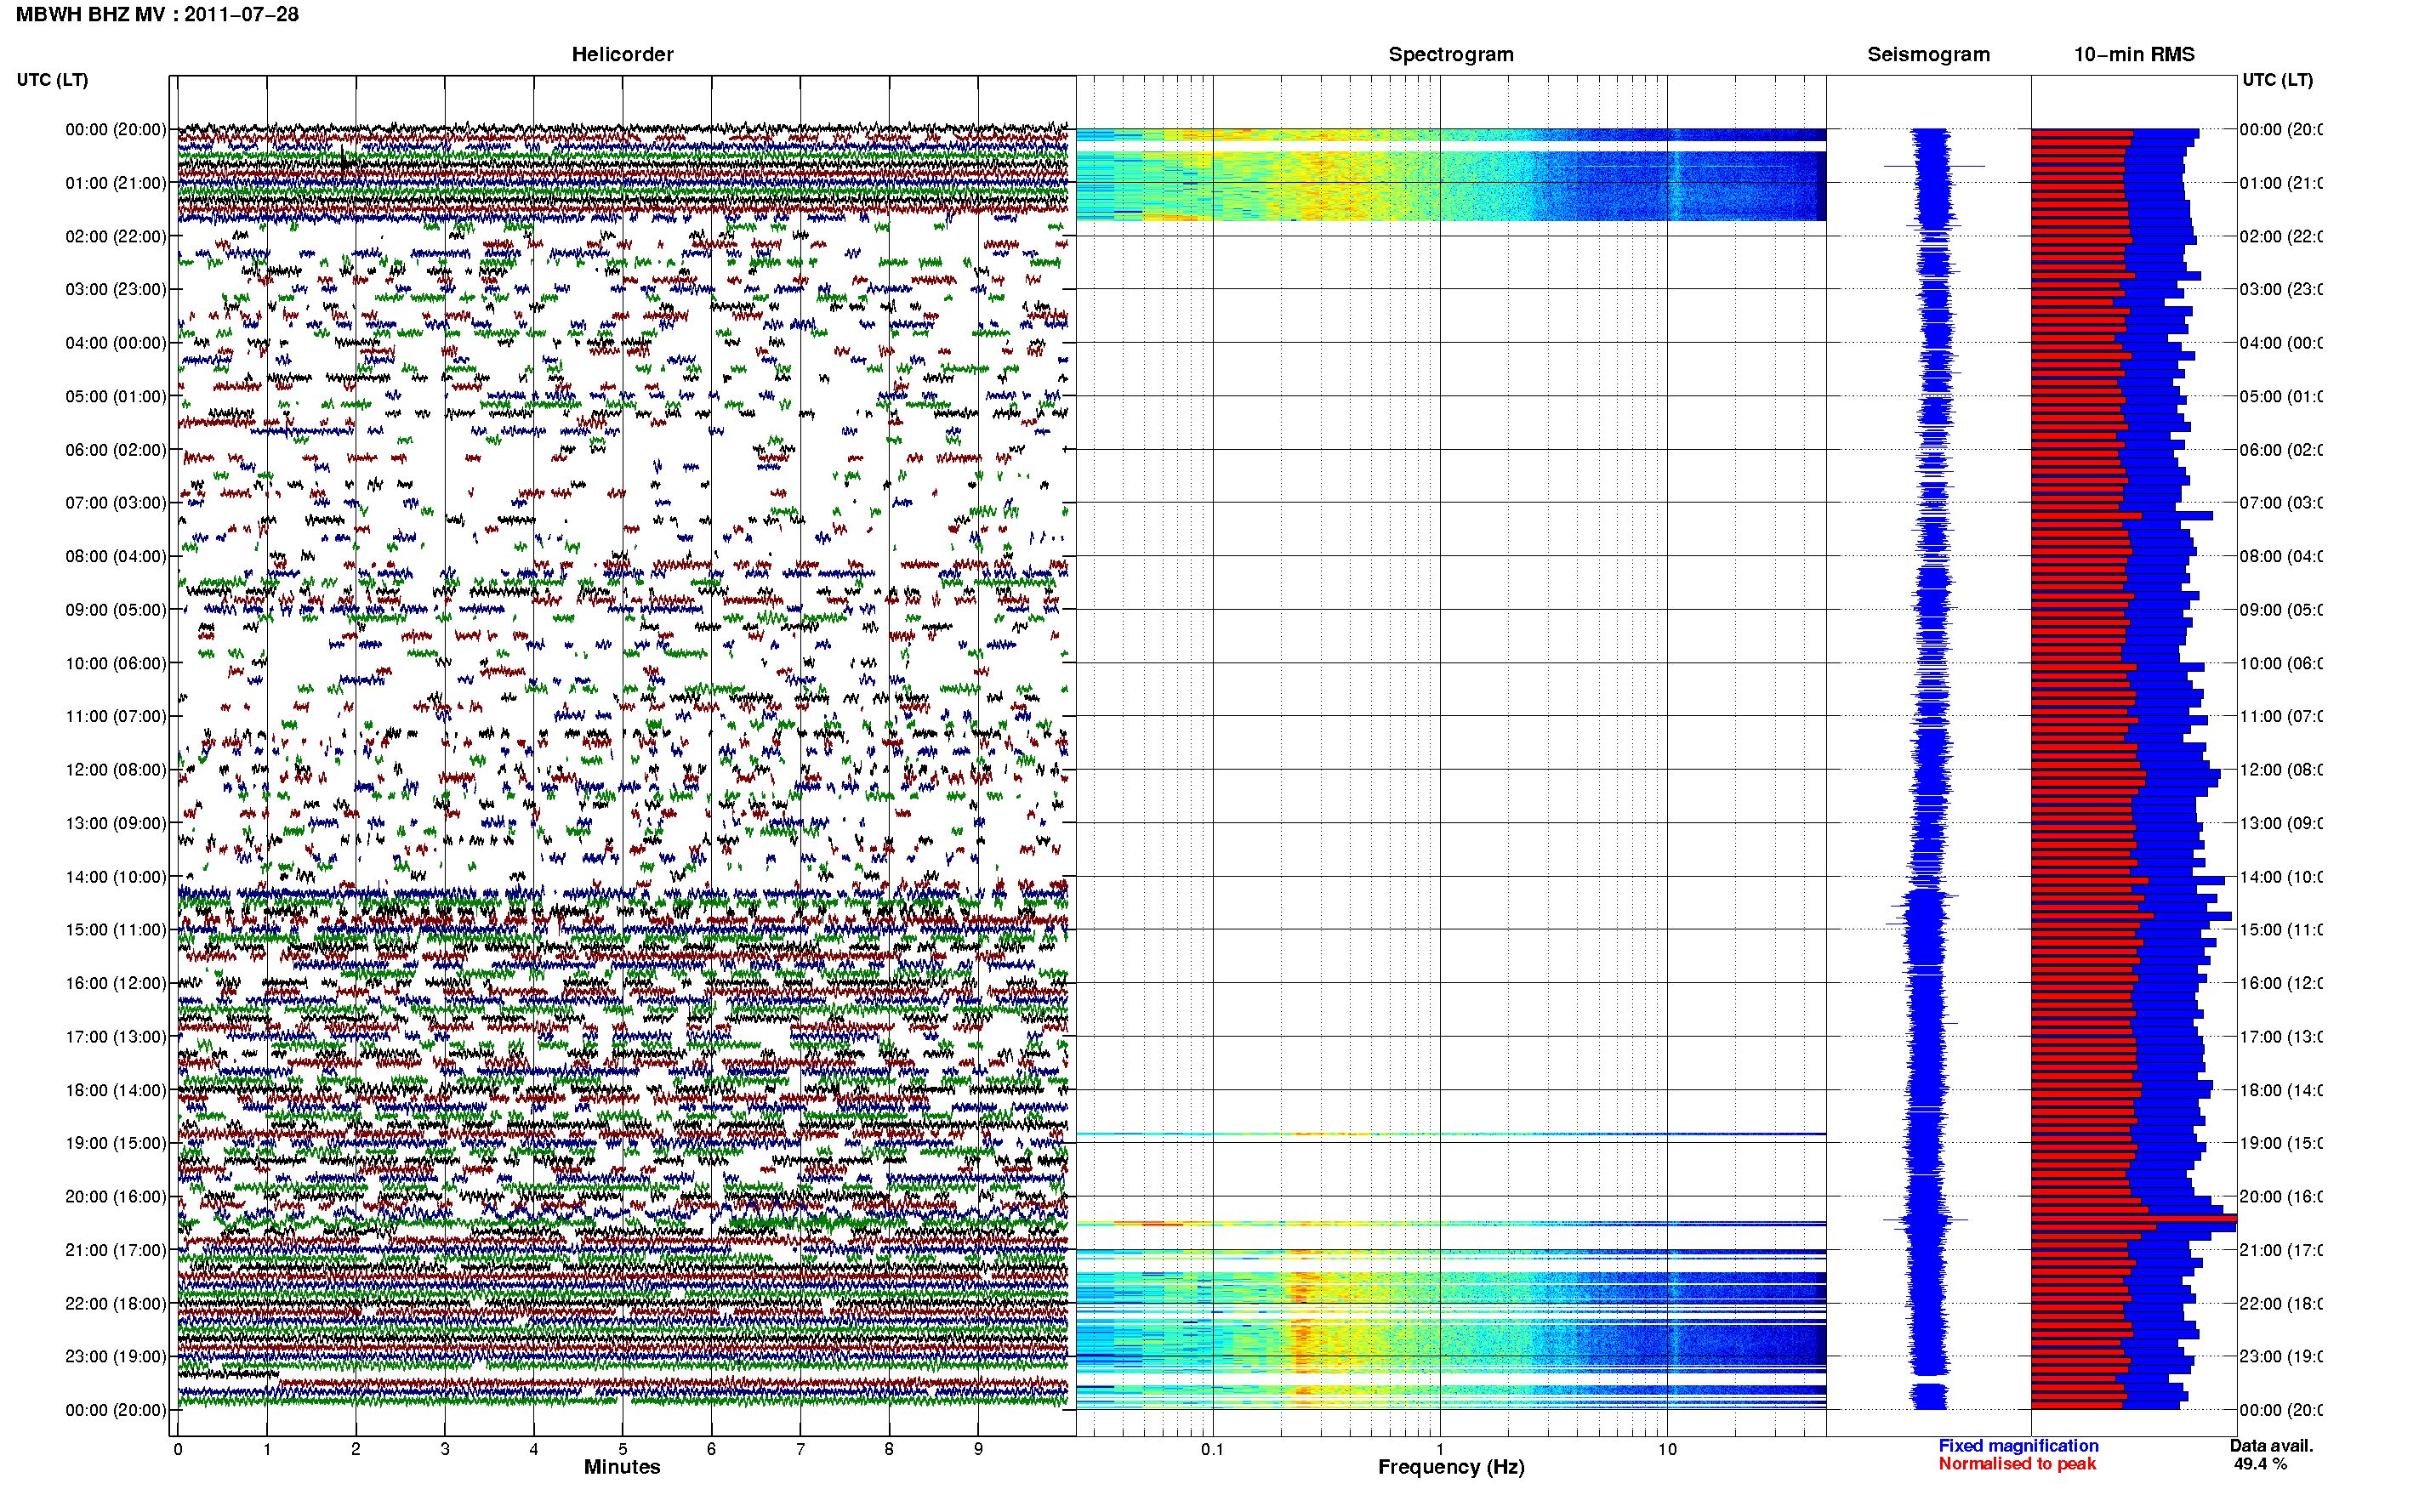Click the longest RMS bar after 20:00
The width and height of the screenshot is (2419, 1512).
click(2133, 1219)
